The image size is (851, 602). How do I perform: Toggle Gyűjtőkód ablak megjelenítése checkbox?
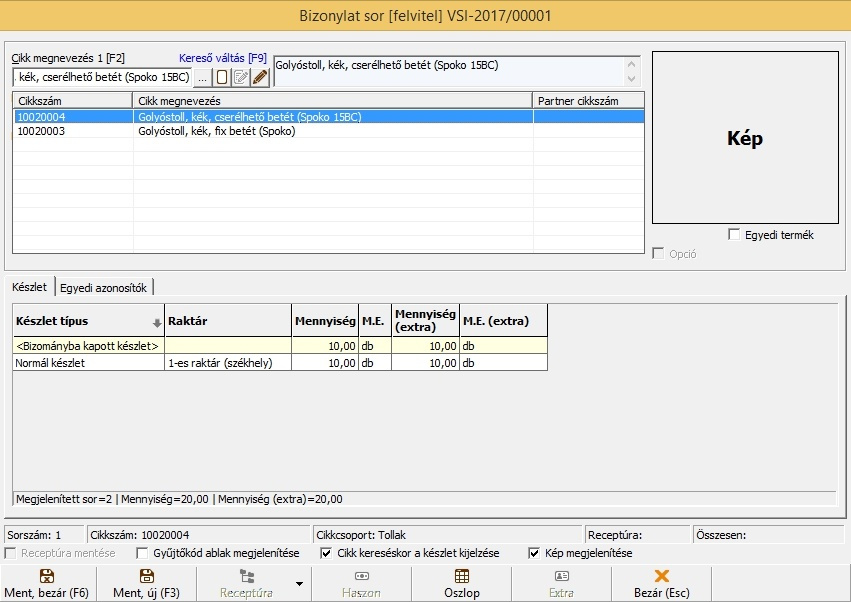click(x=141, y=553)
